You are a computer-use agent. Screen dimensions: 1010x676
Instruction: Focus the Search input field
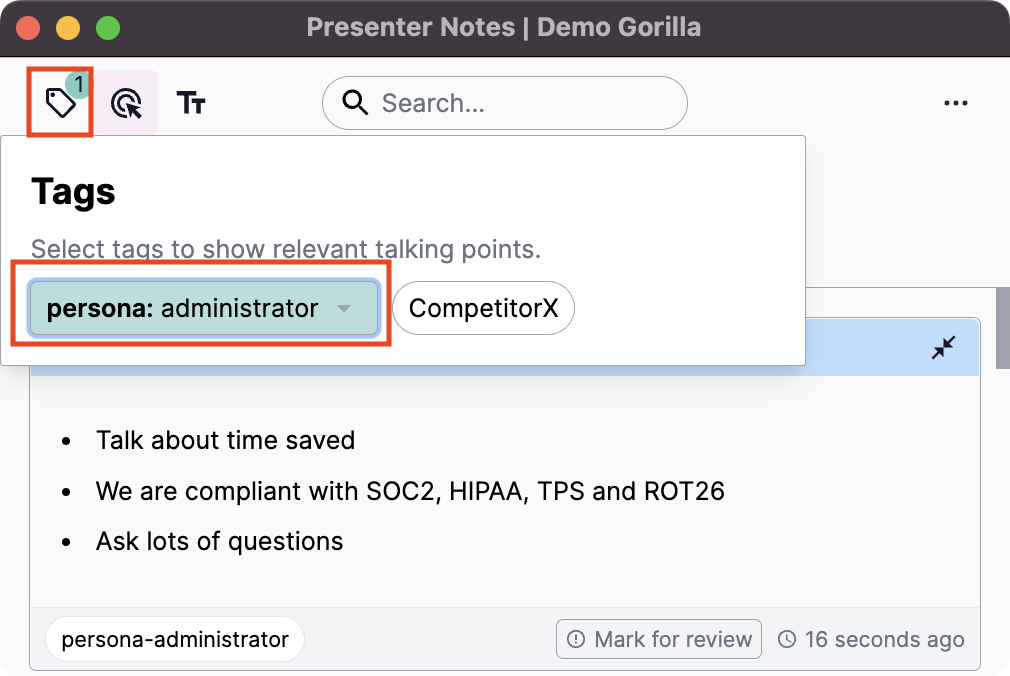coord(520,103)
